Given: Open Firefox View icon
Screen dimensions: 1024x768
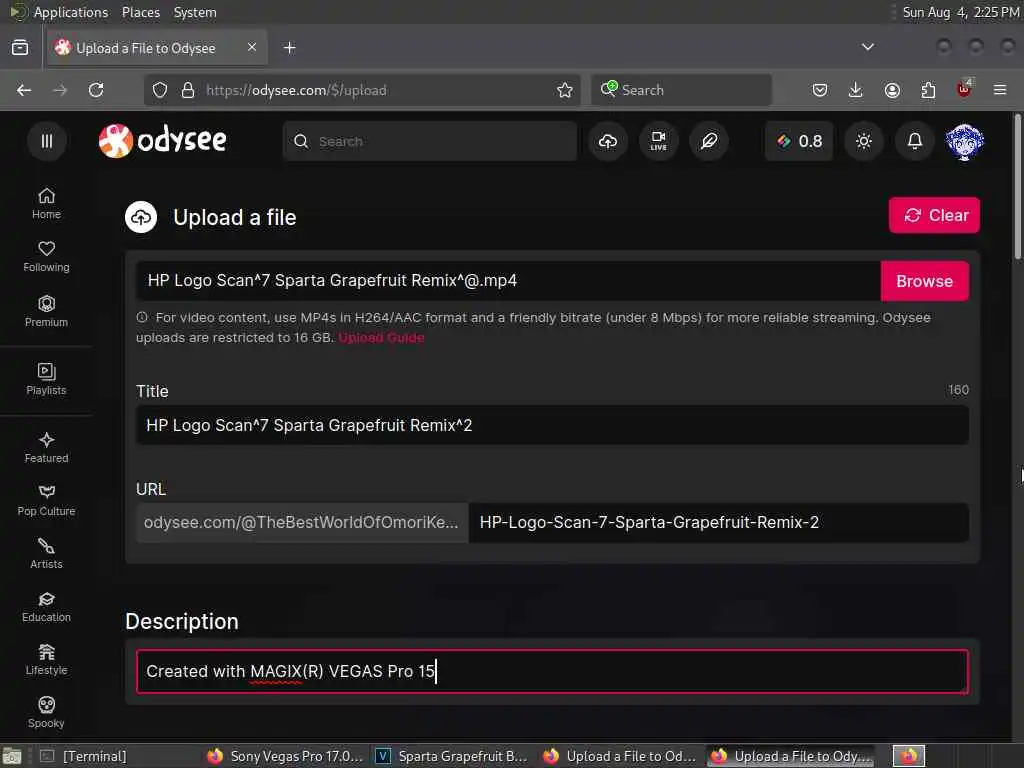Looking at the screenshot, I should tap(20, 48).
